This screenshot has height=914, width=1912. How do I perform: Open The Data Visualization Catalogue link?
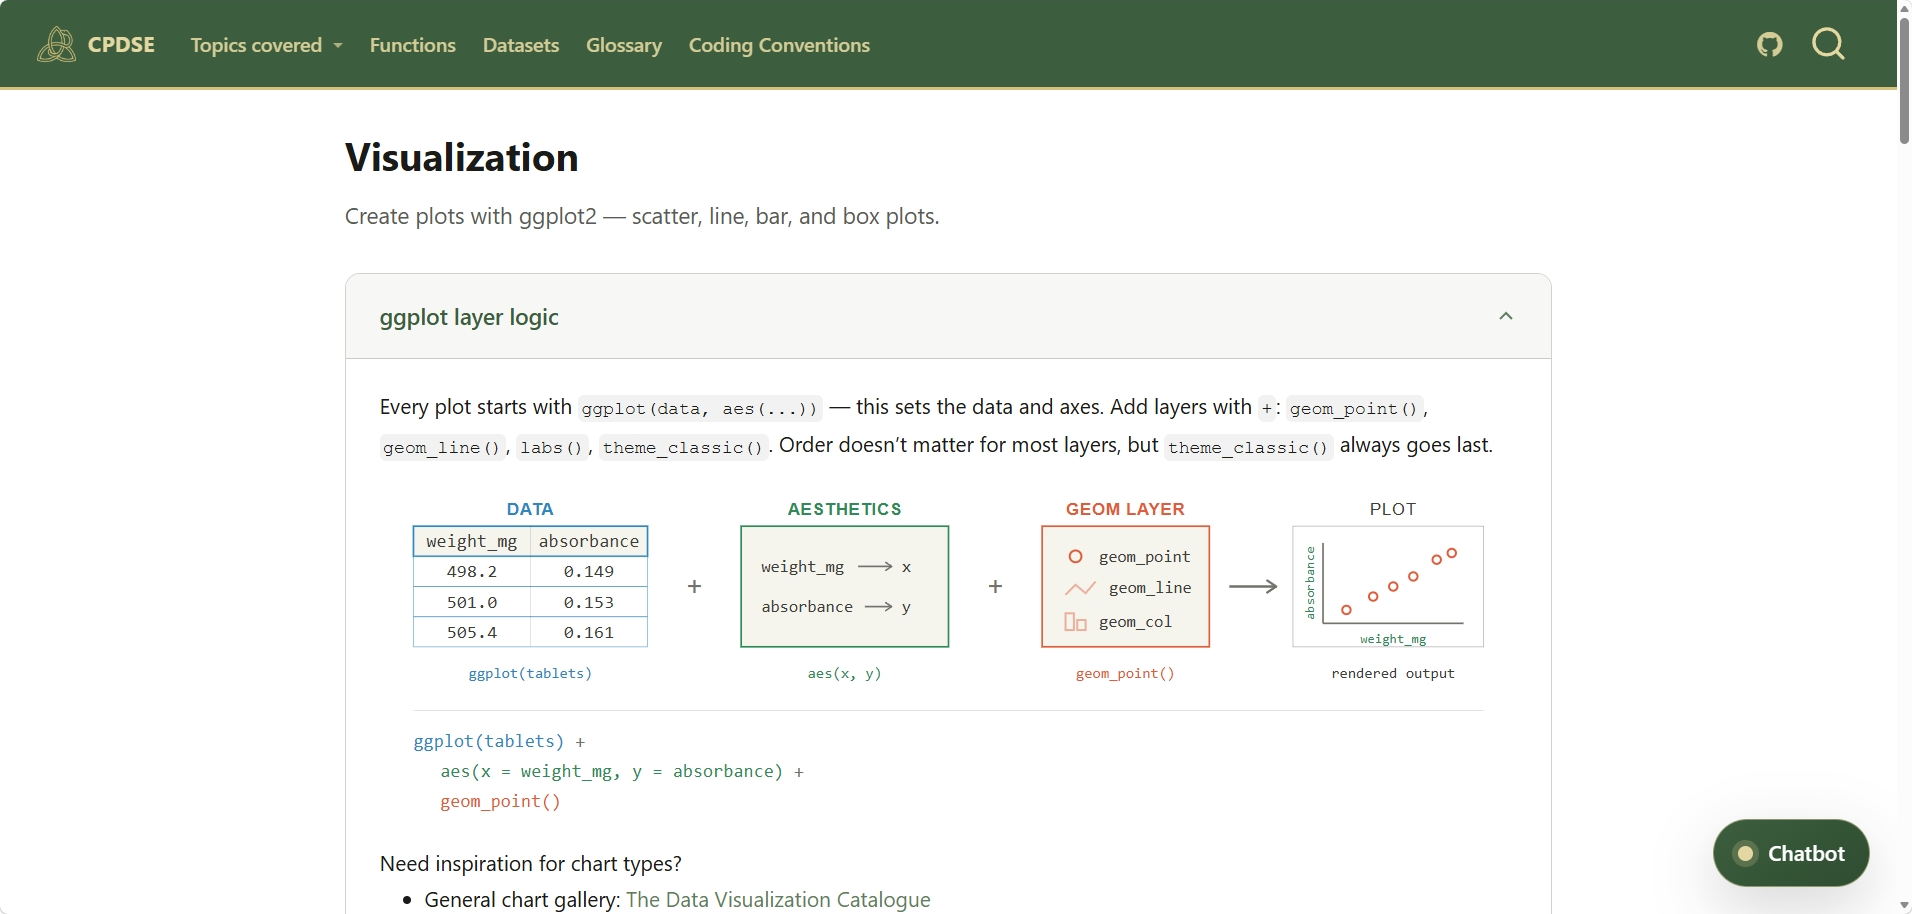tap(778, 899)
